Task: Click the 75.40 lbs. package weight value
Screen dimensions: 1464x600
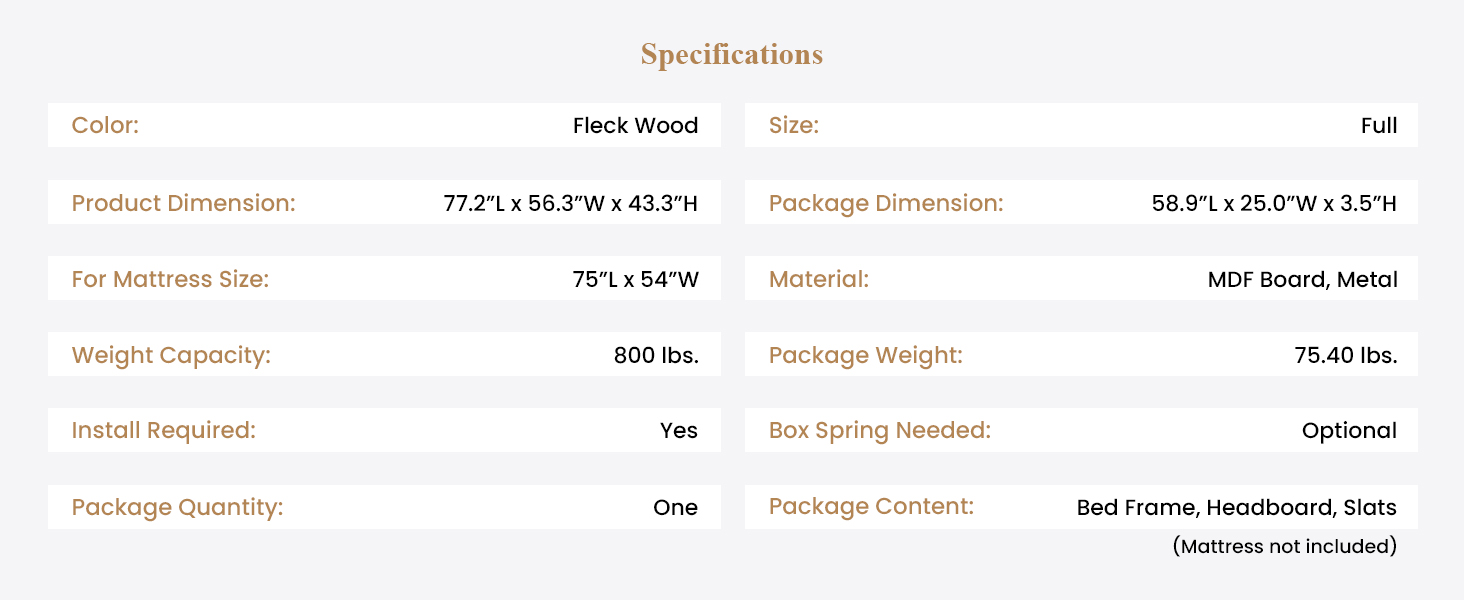Action: click(1345, 355)
